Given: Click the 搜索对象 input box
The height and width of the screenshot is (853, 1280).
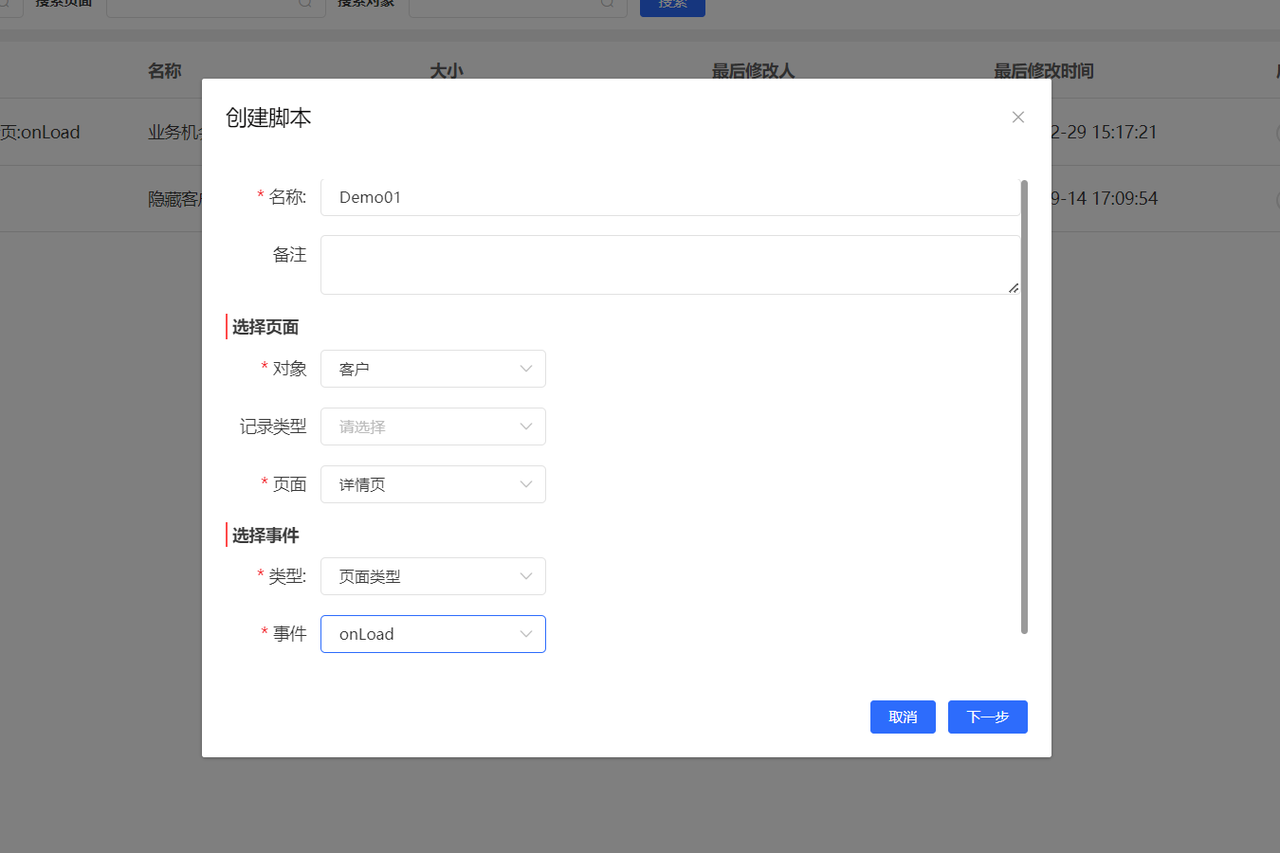Looking at the screenshot, I should tap(505, 5).
